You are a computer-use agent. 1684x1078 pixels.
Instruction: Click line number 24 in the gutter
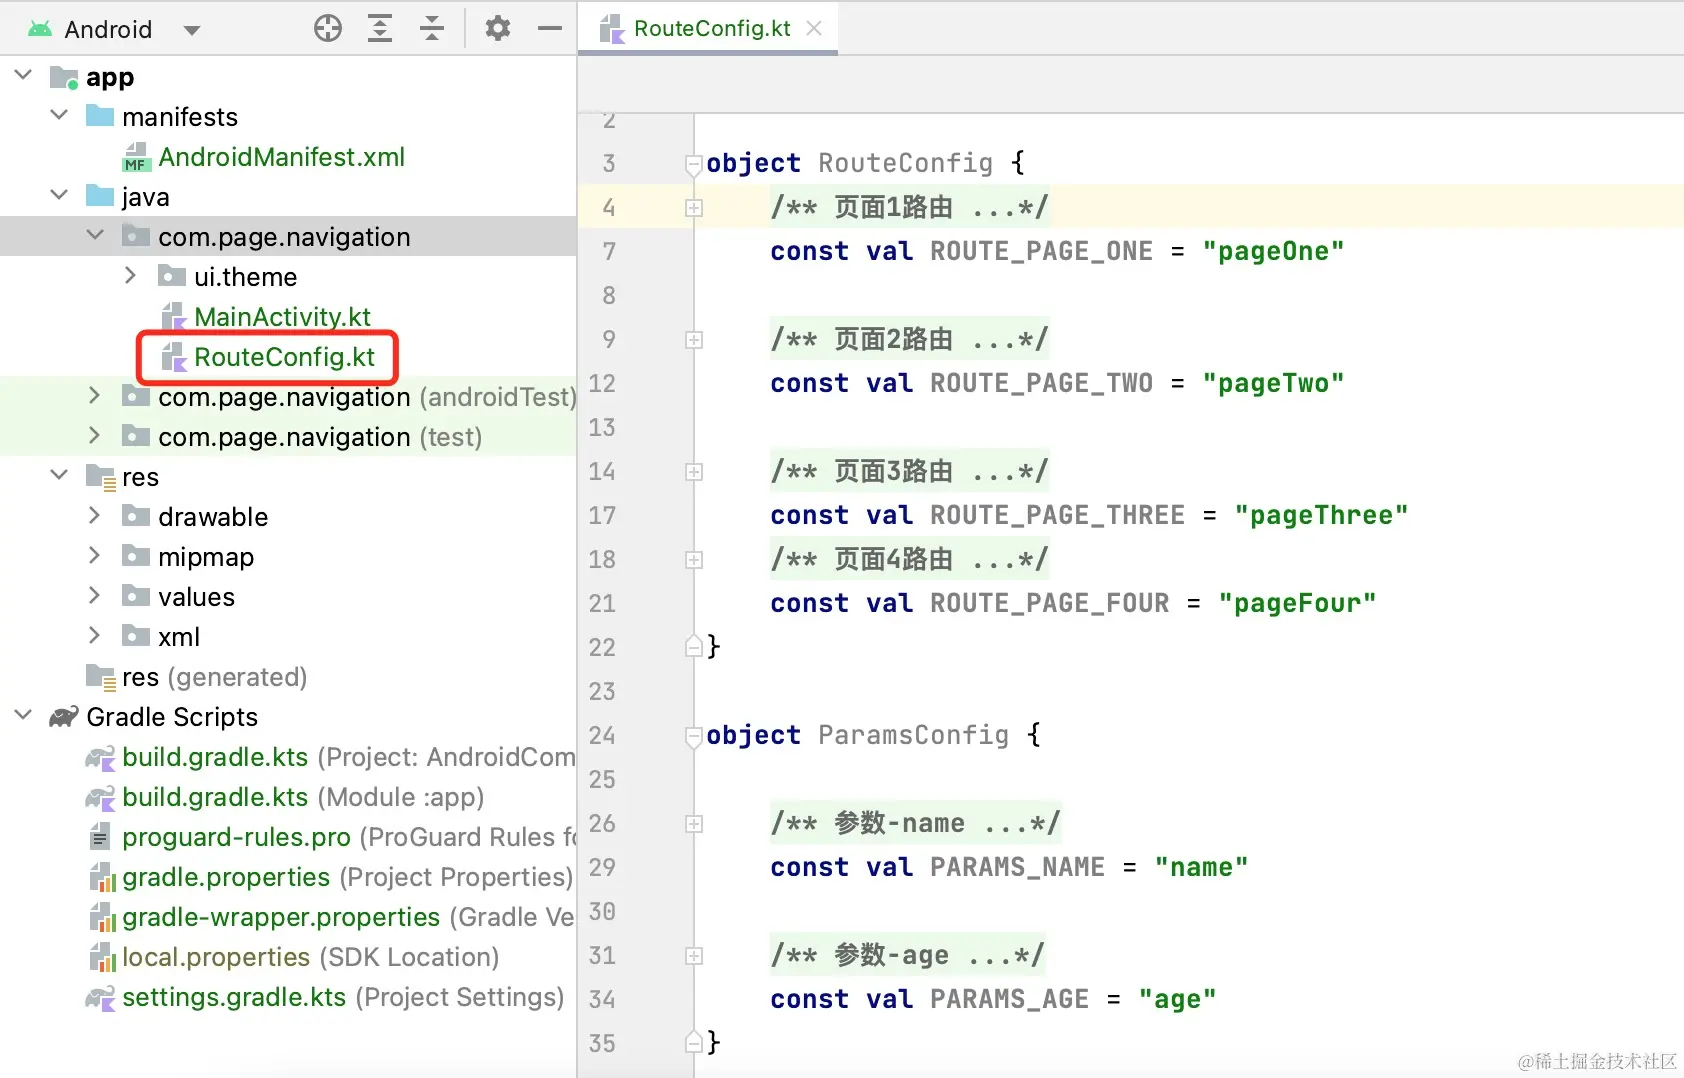click(602, 735)
